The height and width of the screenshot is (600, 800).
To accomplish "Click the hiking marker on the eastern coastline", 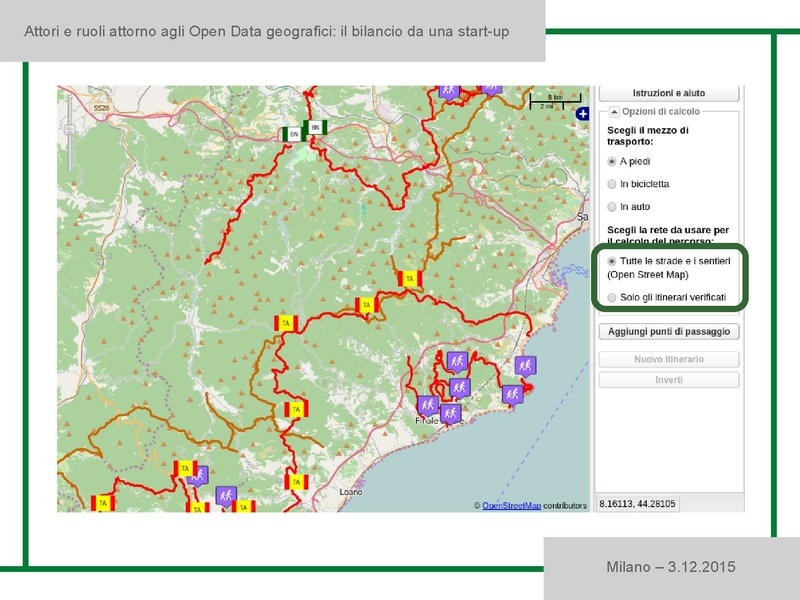I will click(x=525, y=364).
